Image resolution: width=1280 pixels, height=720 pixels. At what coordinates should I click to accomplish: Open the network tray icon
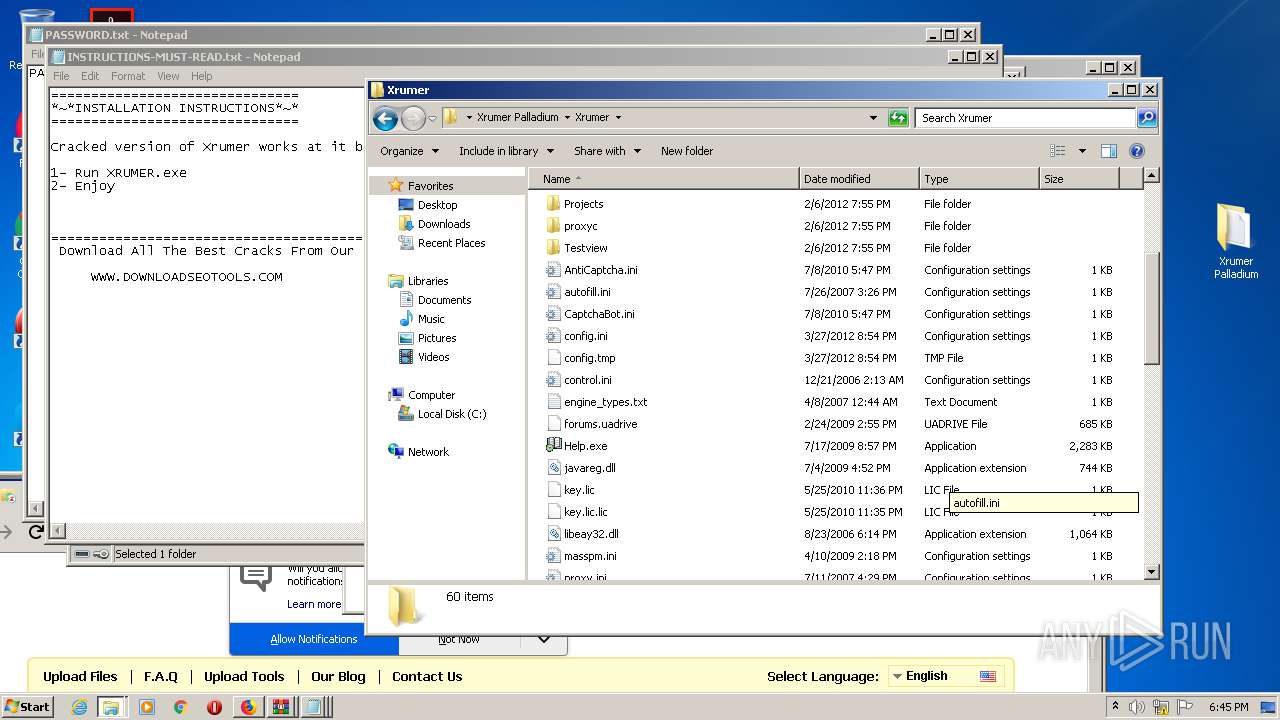tap(1161, 707)
